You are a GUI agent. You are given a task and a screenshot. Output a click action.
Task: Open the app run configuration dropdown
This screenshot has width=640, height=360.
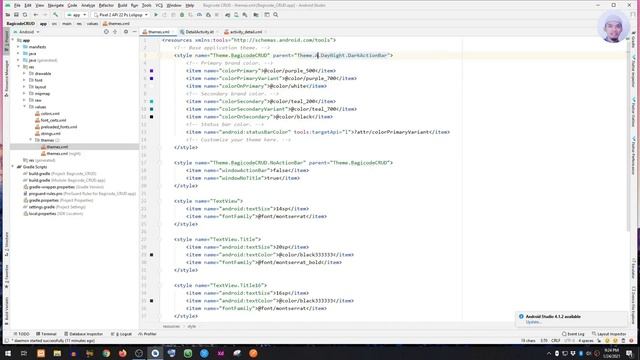pos(77,15)
